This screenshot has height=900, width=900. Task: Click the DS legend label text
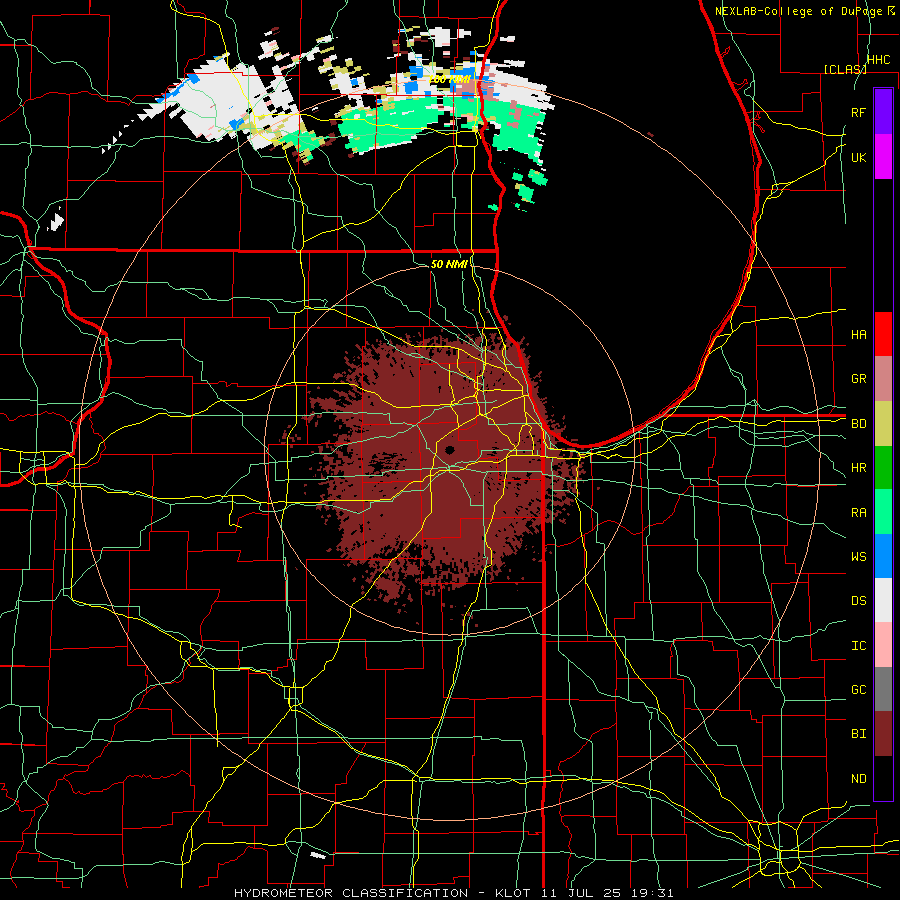[858, 600]
